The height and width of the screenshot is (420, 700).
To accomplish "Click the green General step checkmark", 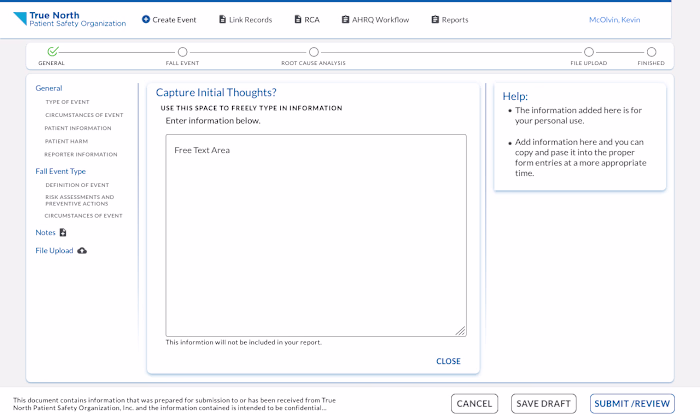I will coord(53,51).
